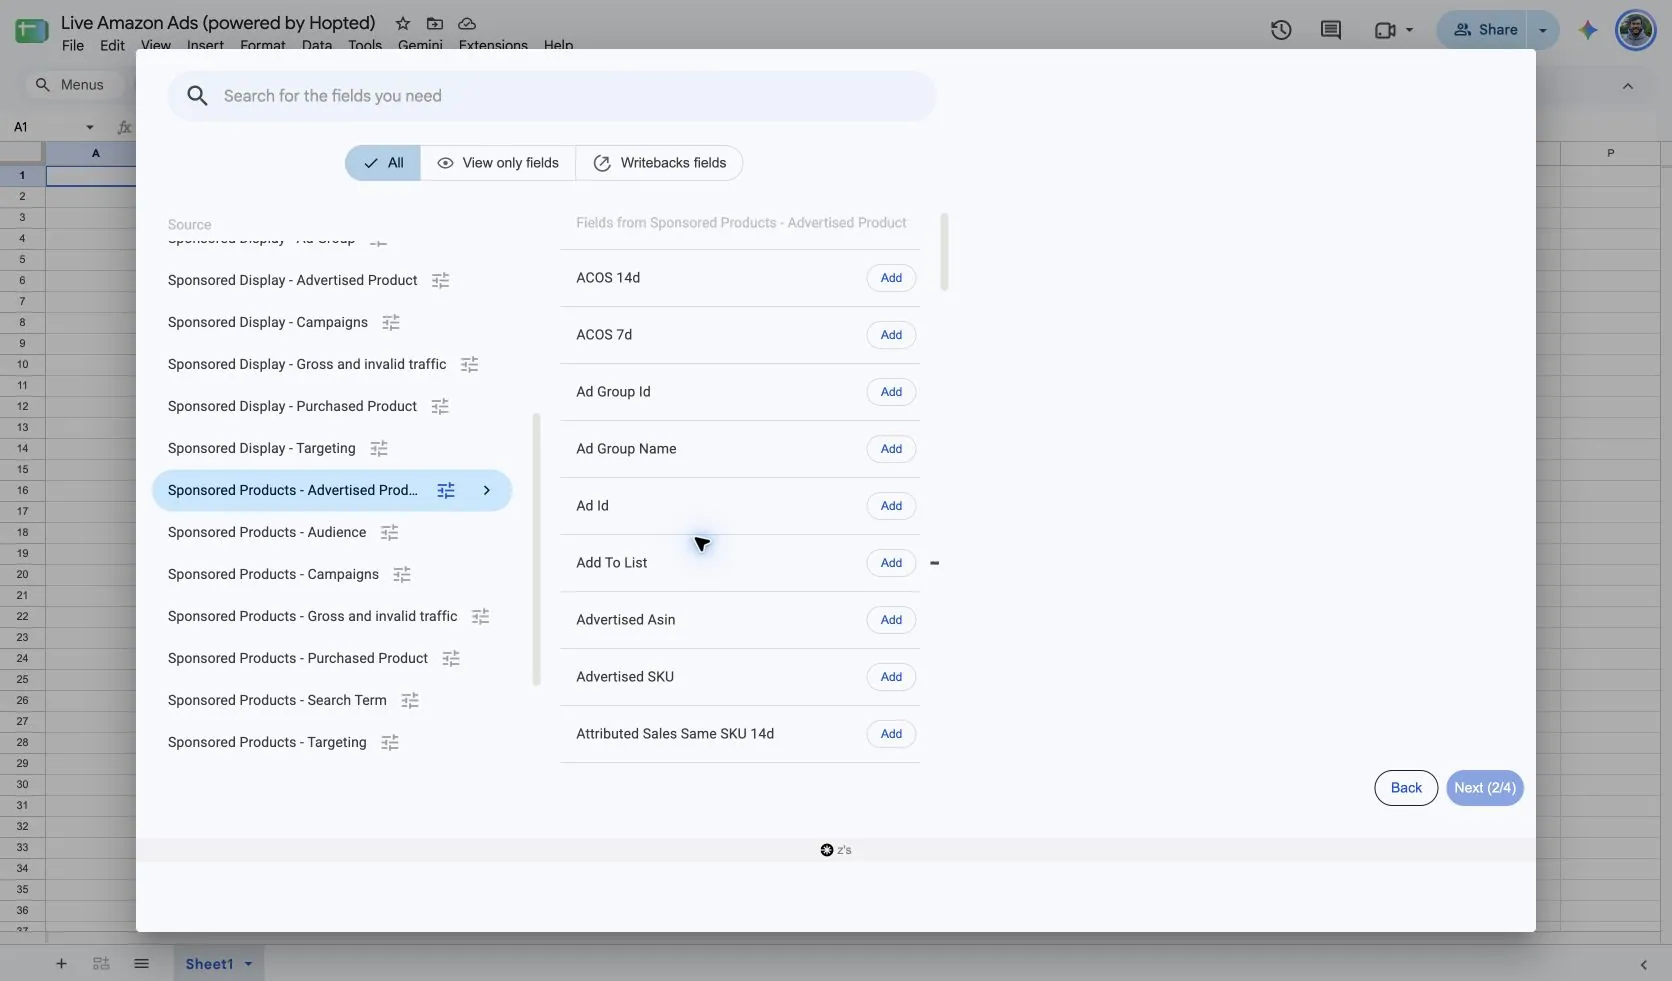
Task: Click the Google Sheets home logo
Action: click(31, 31)
